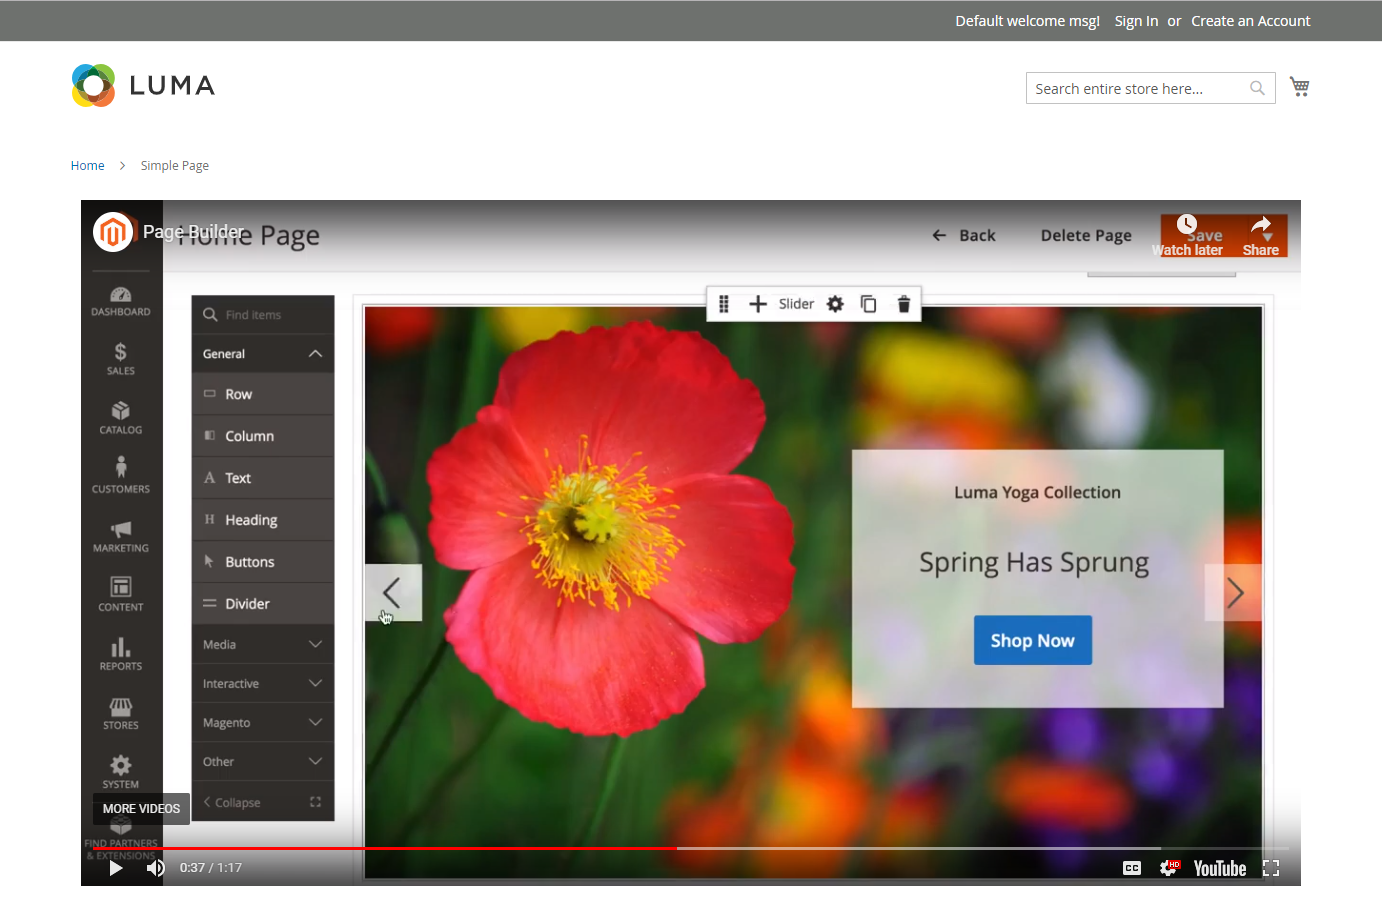The height and width of the screenshot is (897, 1382).
Task: Add a slide with plus icon
Action: (758, 304)
